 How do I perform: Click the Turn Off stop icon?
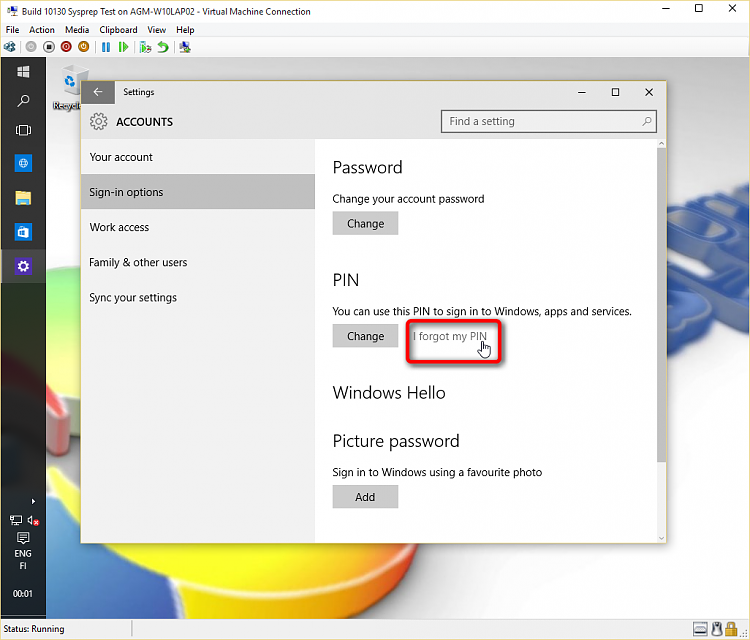pyautogui.click(x=49, y=47)
